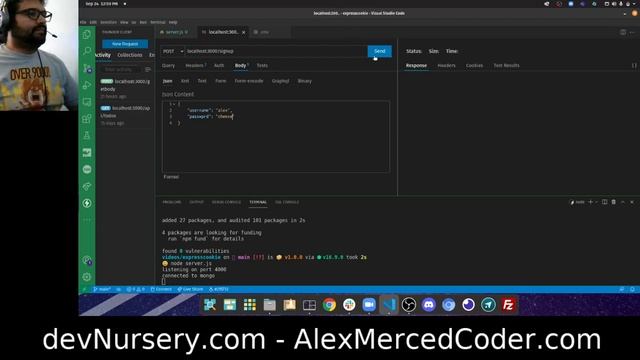This screenshot has width=640, height=360.
Task: Open the Explorer view in the activity bar
Action: (x=87, y=34)
